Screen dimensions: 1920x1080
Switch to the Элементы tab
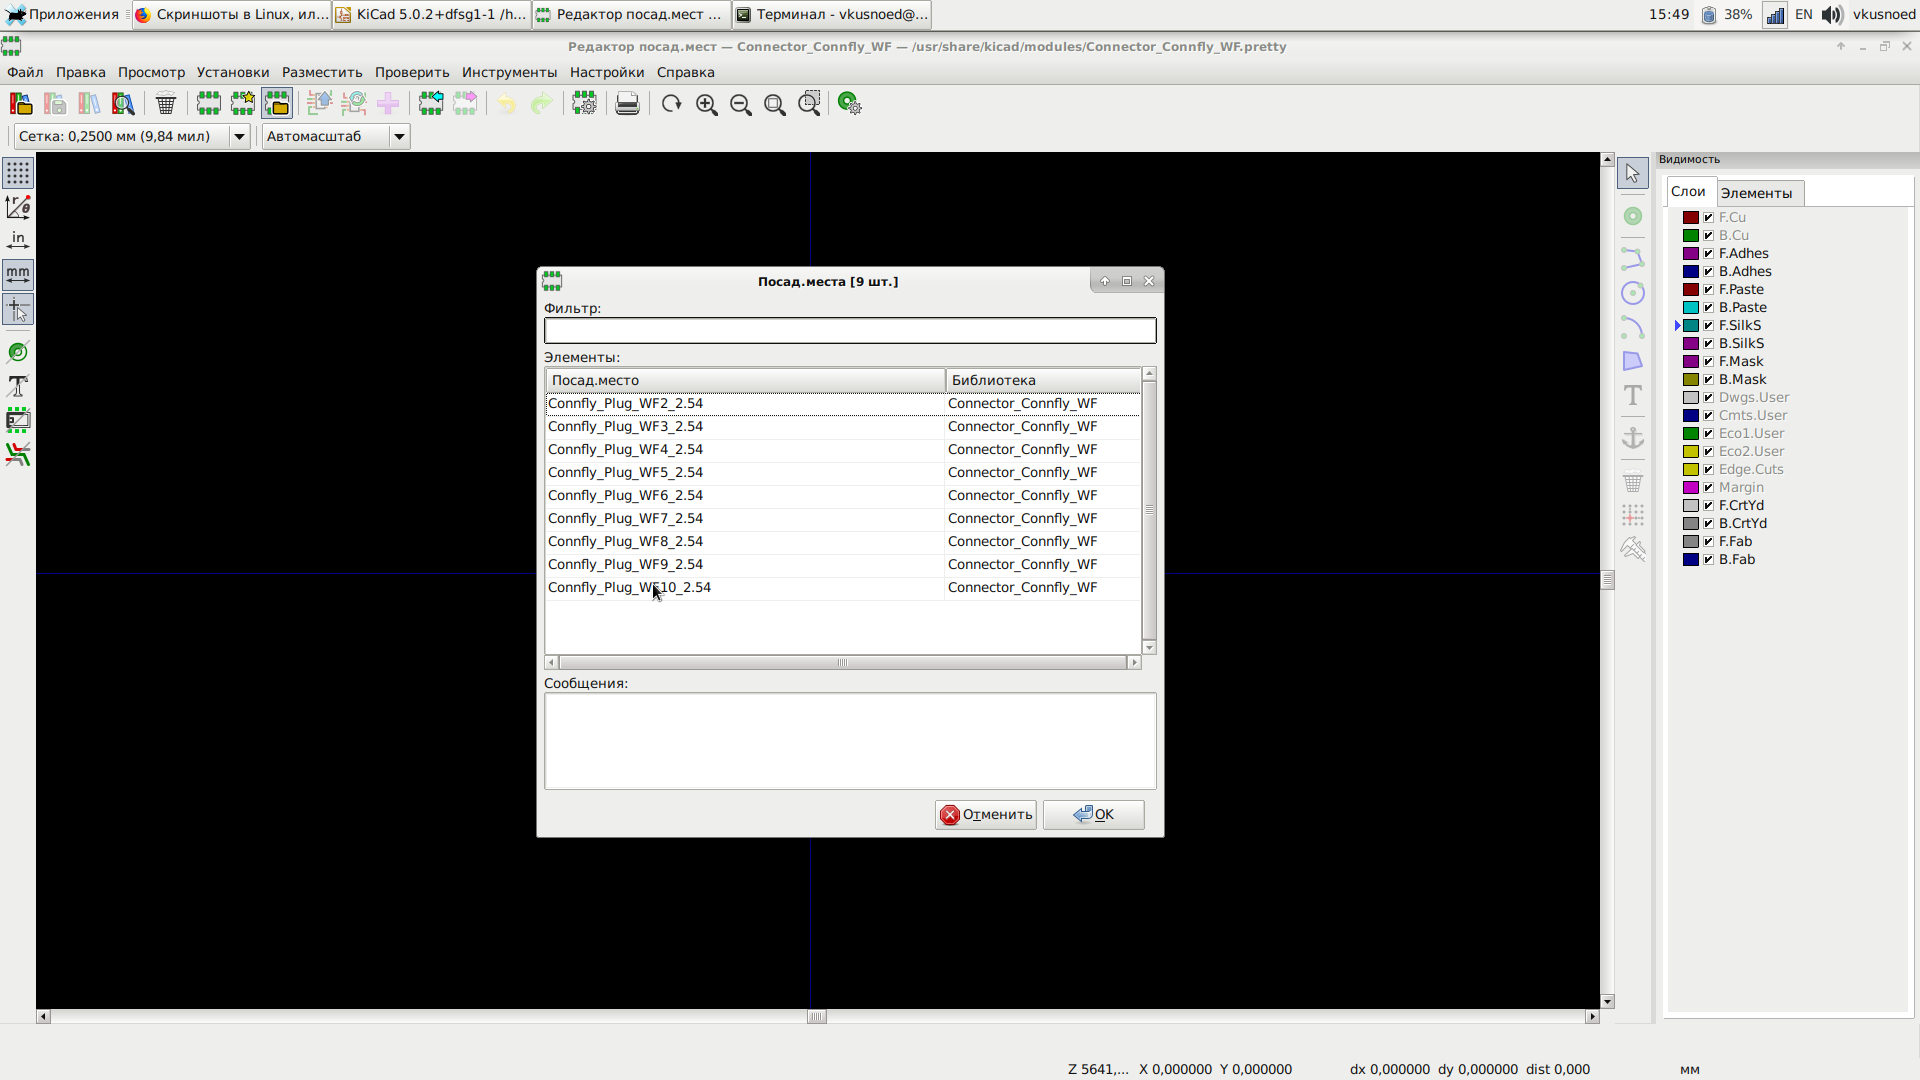pyautogui.click(x=1757, y=193)
